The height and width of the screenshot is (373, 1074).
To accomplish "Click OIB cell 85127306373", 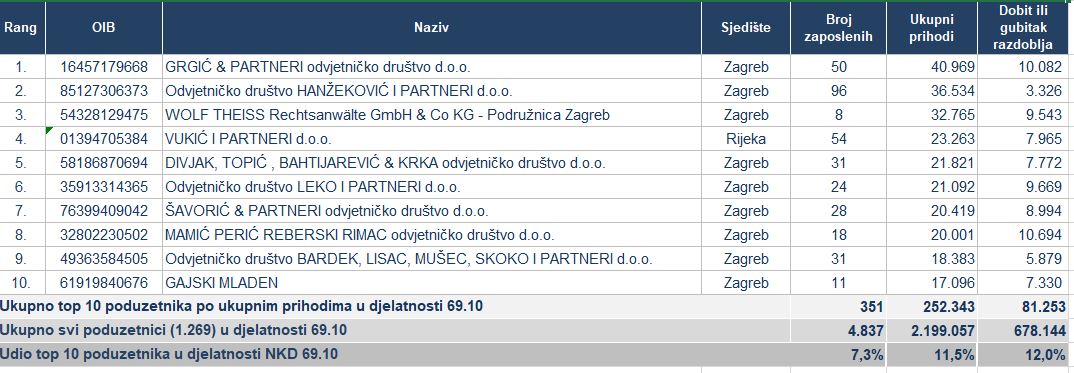I will (x=104, y=91).
